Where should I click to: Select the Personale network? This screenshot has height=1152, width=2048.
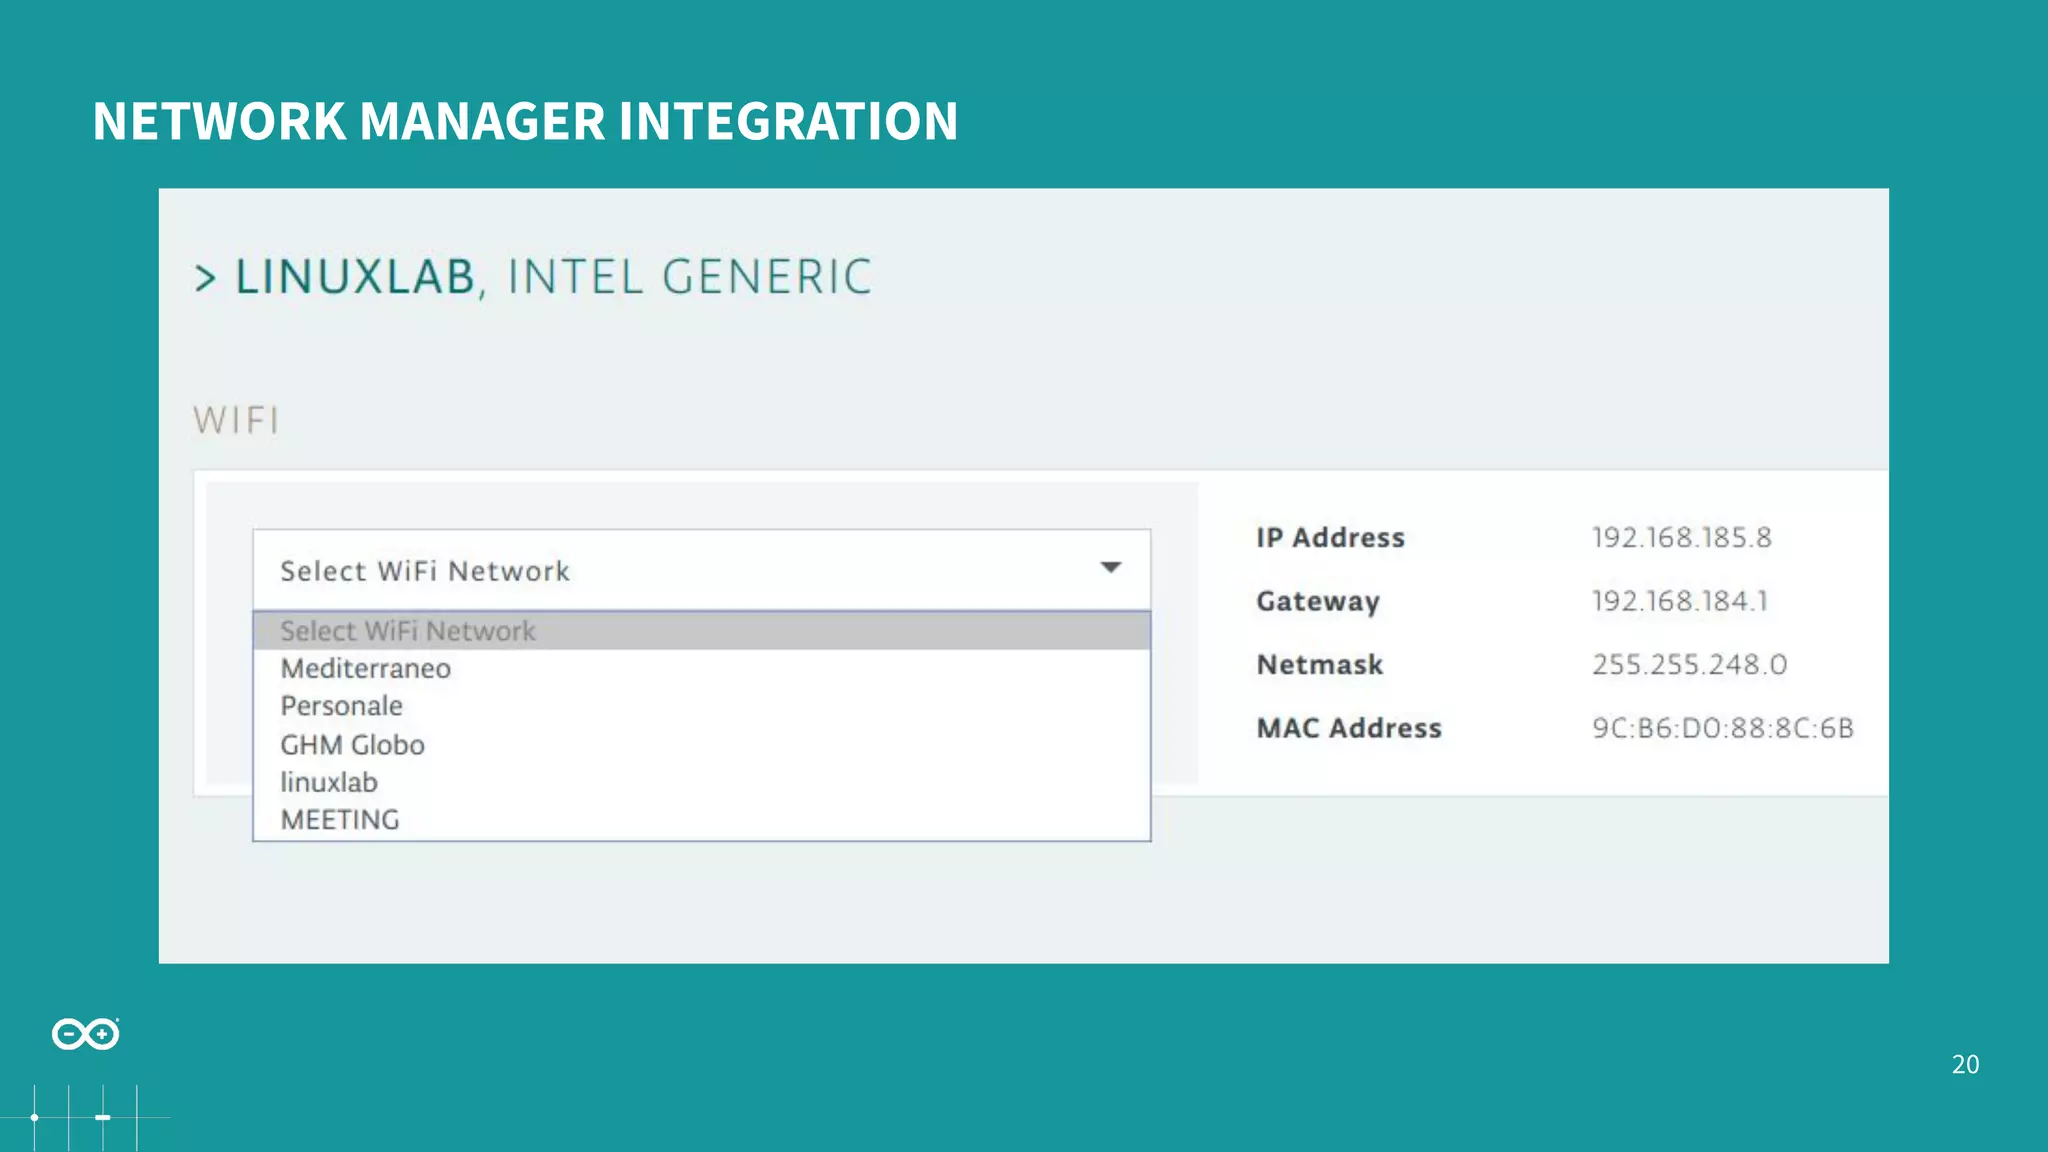click(701, 706)
